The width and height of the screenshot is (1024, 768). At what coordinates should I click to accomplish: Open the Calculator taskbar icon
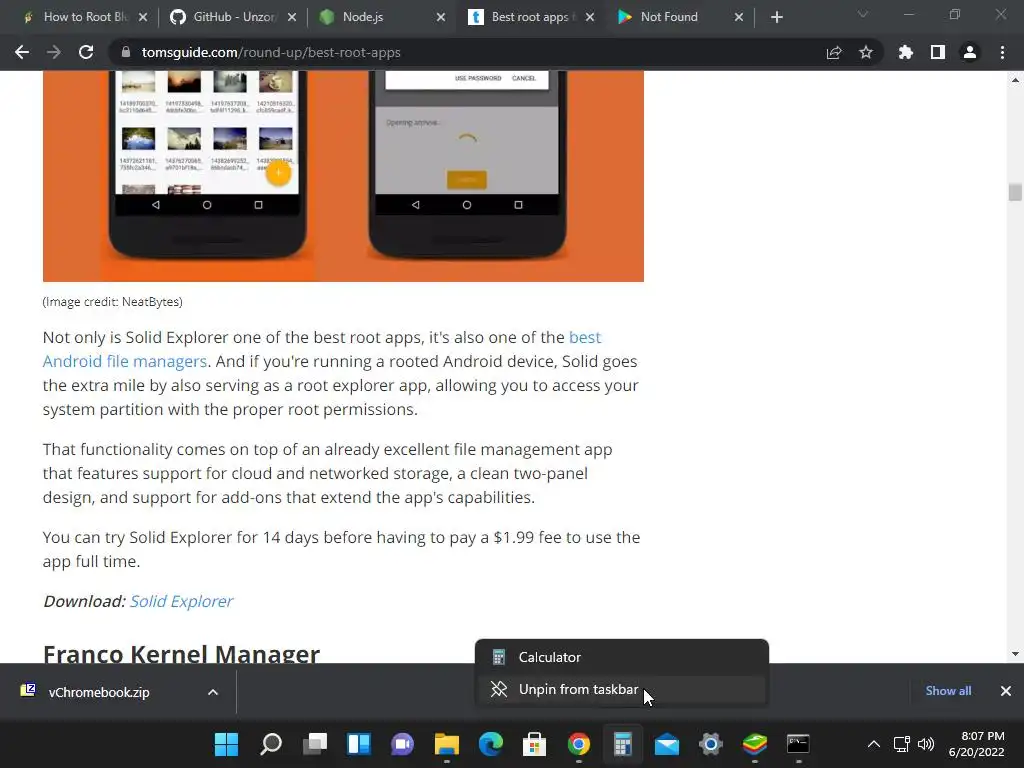pyautogui.click(x=622, y=744)
